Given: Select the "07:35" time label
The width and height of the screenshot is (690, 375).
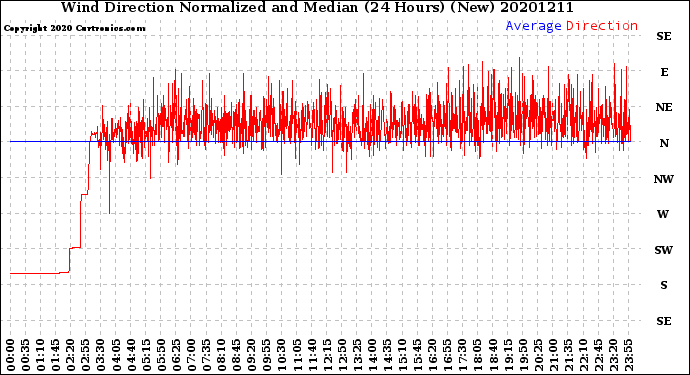Looking at the screenshot, I should click(206, 355).
